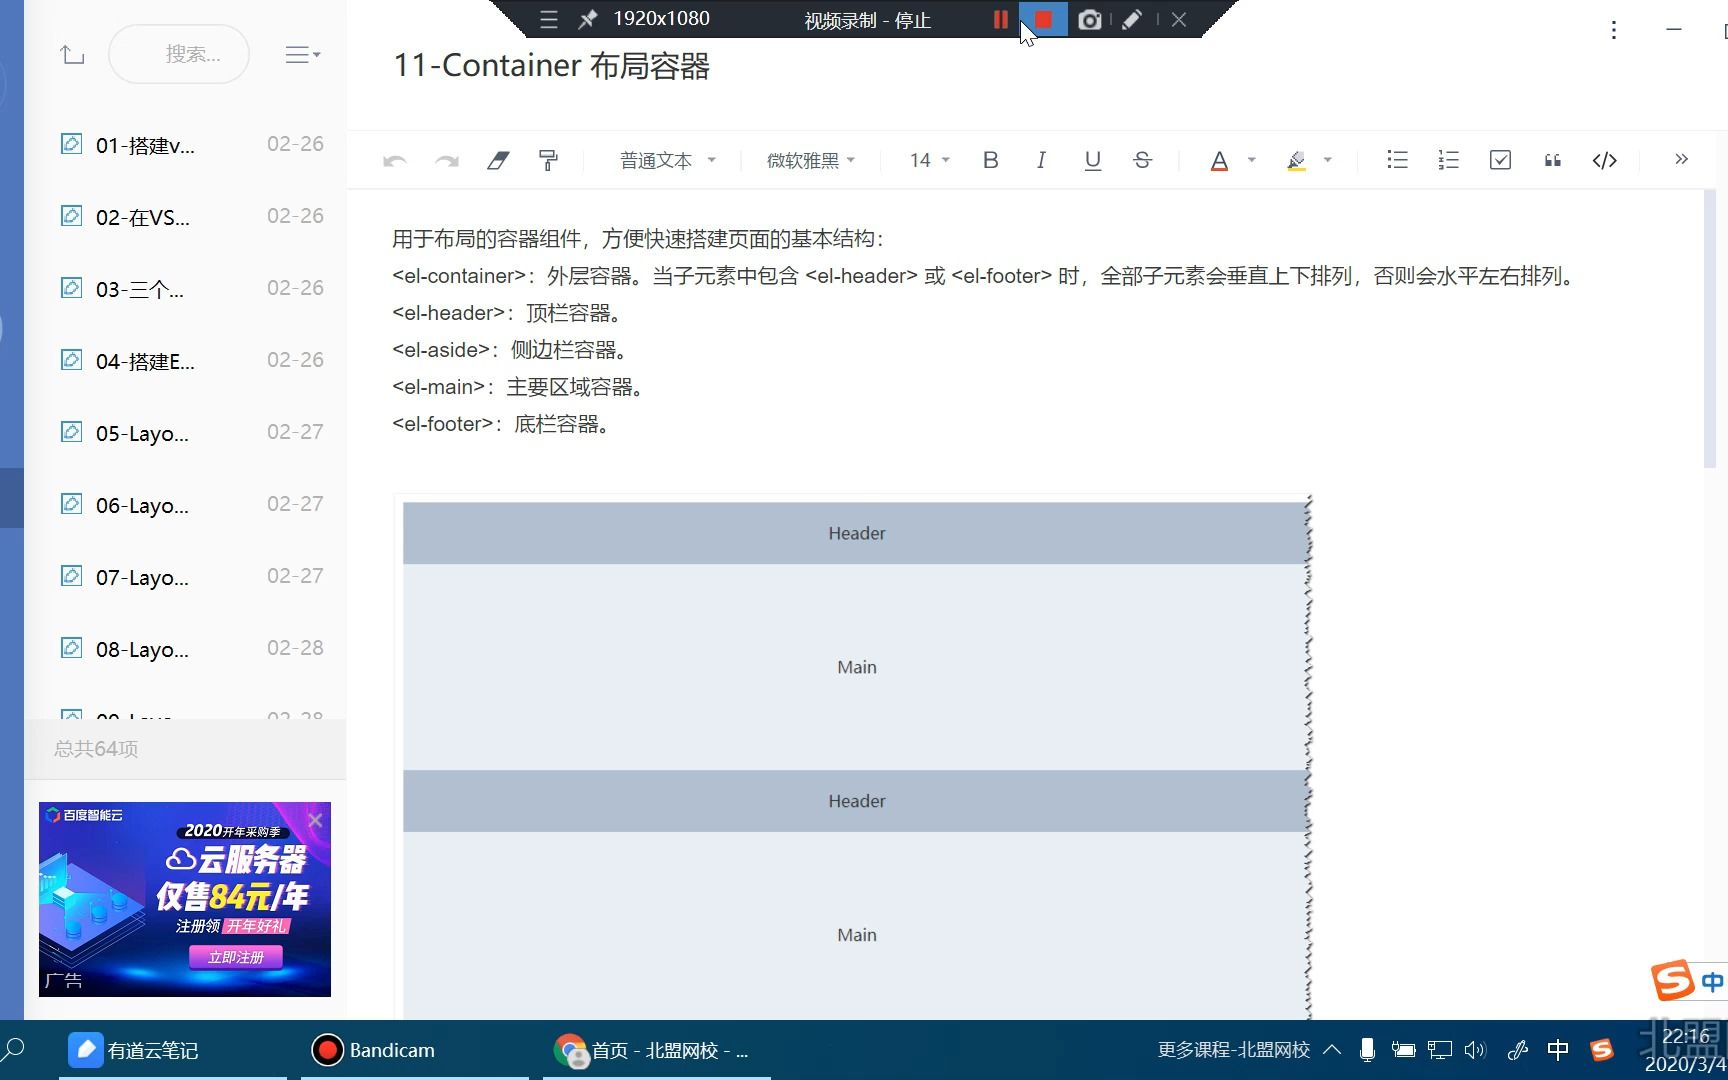The image size is (1728, 1080).
Task: Insert a checkbox to-do item
Action: pyautogui.click(x=1500, y=160)
